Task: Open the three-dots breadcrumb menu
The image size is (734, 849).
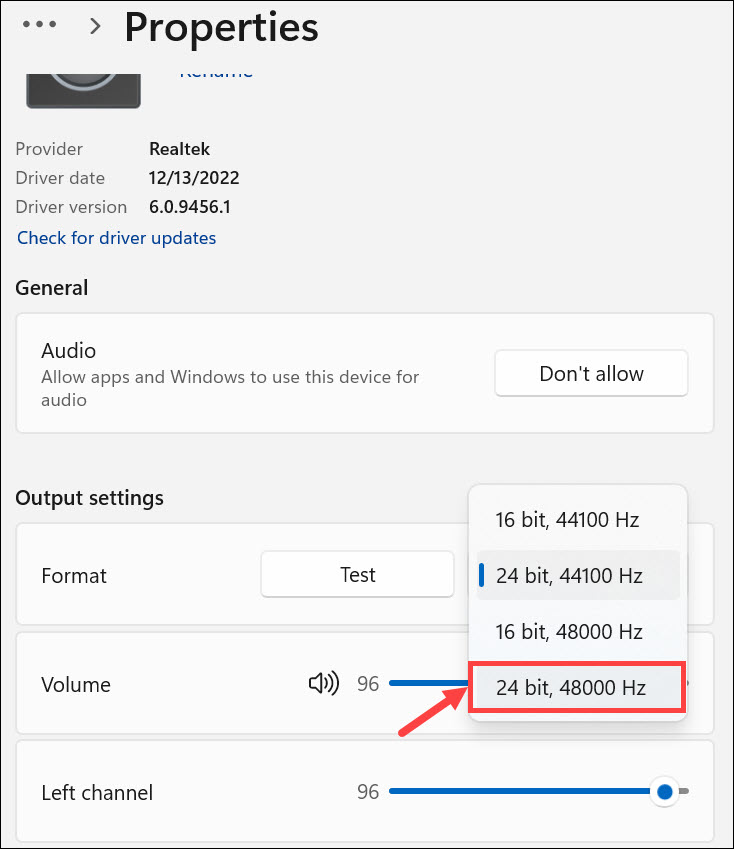Action: (39, 25)
